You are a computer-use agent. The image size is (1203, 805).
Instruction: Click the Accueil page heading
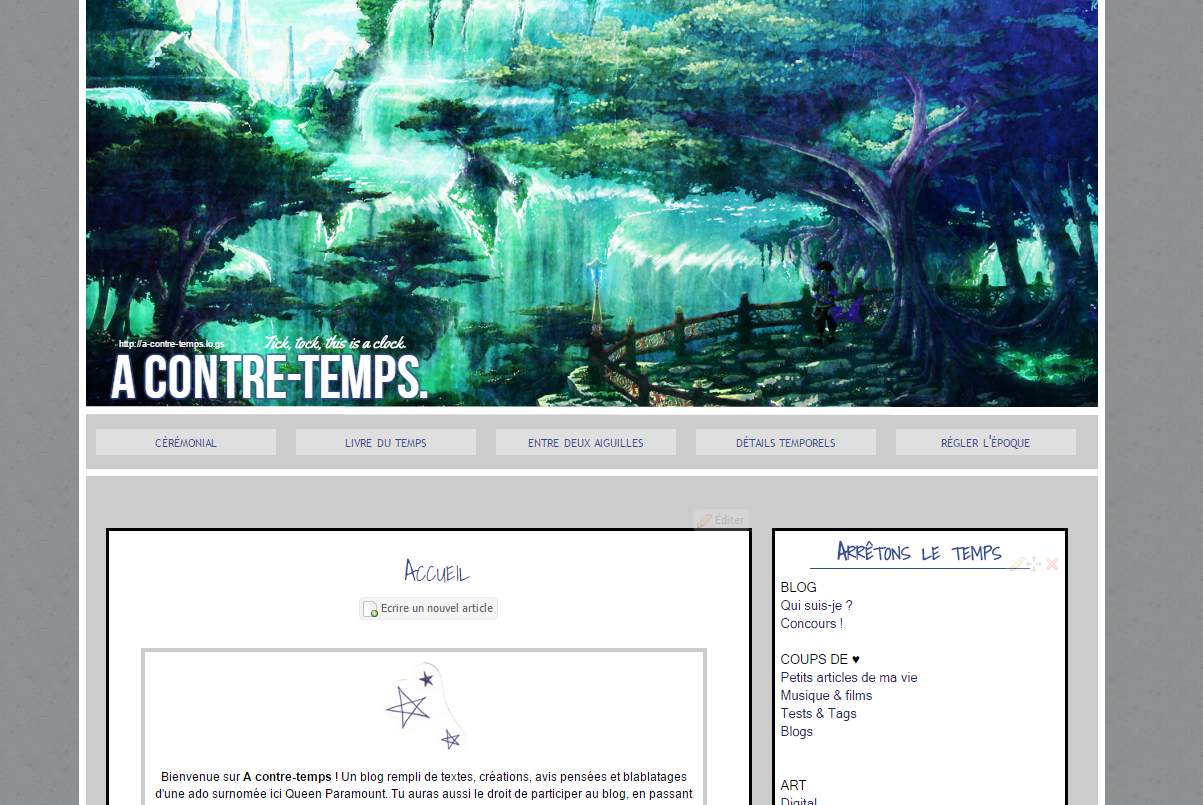click(x=437, y=572)
